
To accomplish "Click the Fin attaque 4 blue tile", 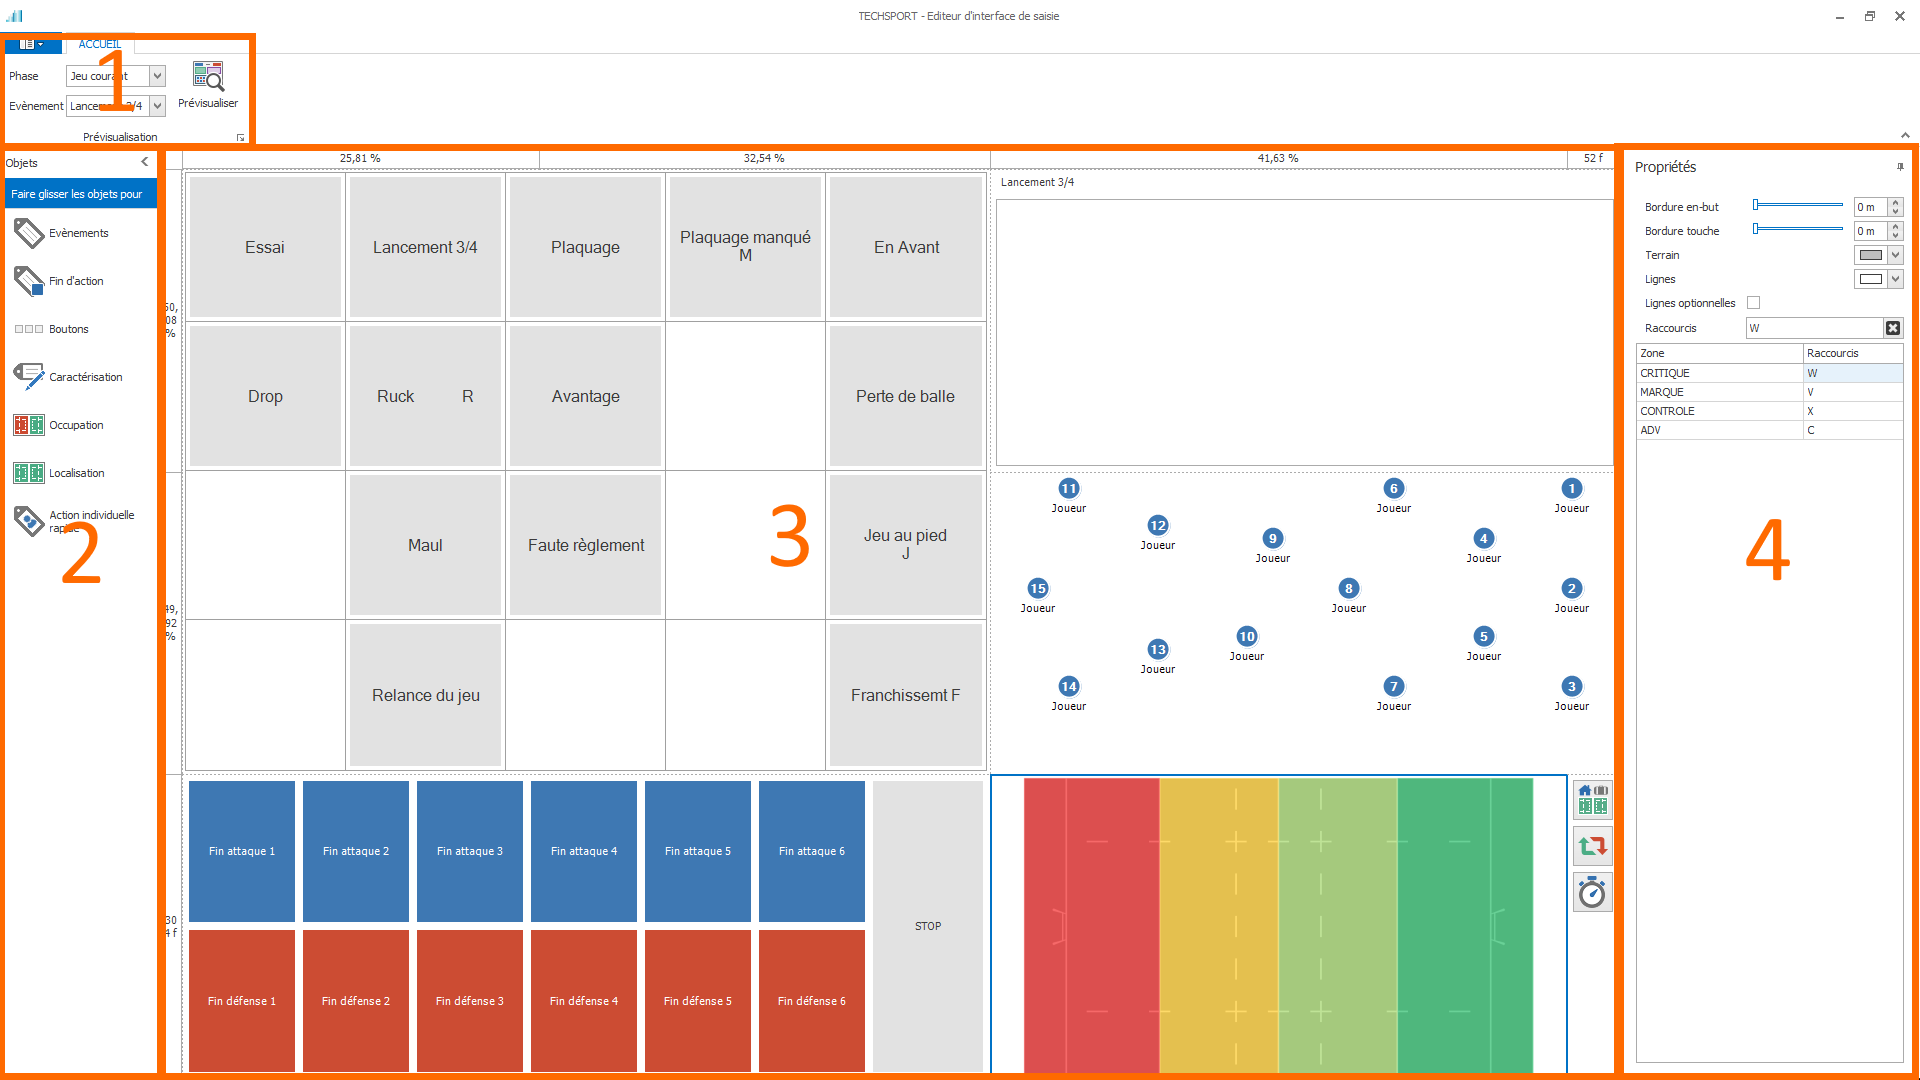I will (584, 851).
